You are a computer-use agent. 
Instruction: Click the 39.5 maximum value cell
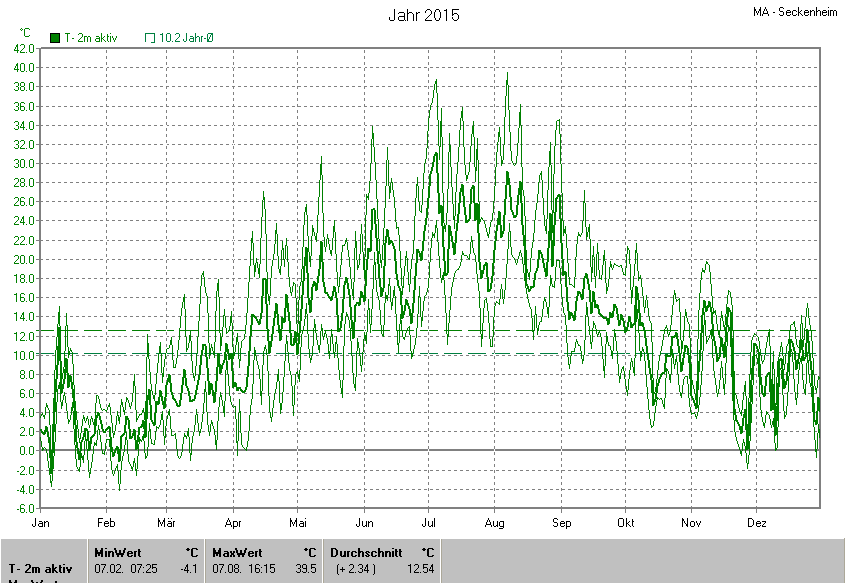[x=306, y=569]
